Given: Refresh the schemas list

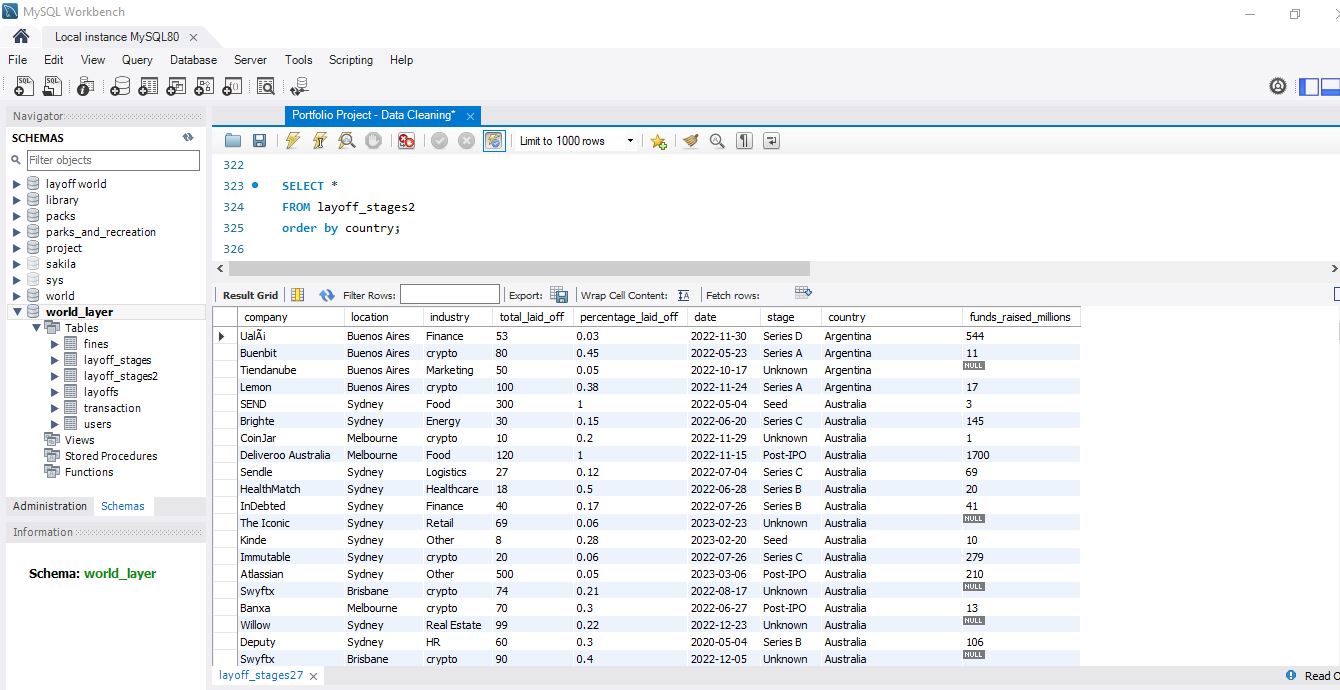Looking at the screenshot, I should pyautogui.click(x=188, y=138).
